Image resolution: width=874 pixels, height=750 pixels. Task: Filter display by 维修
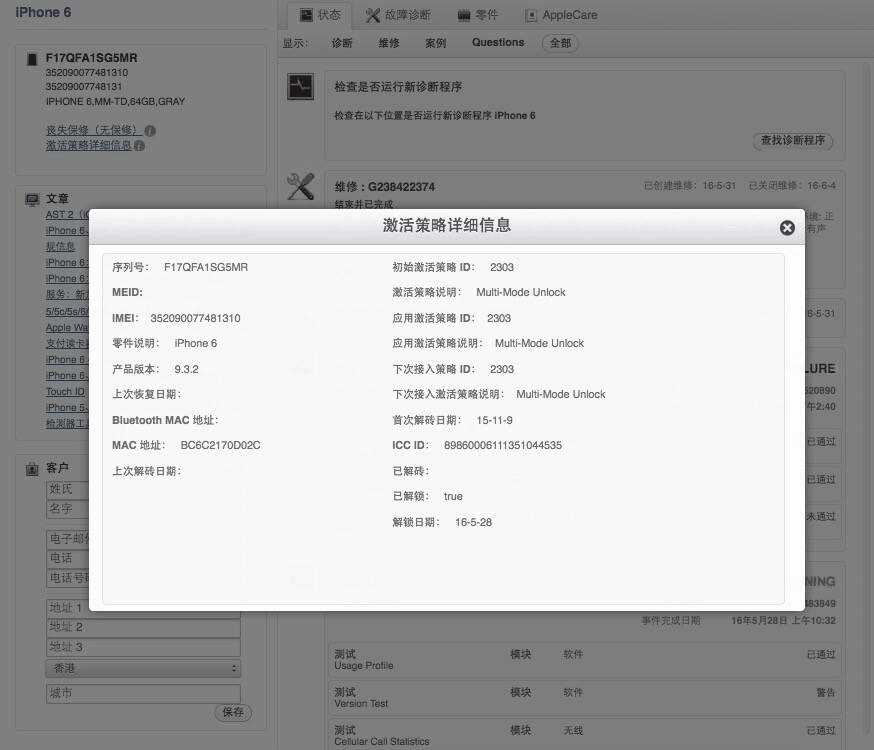pos(389,43)
